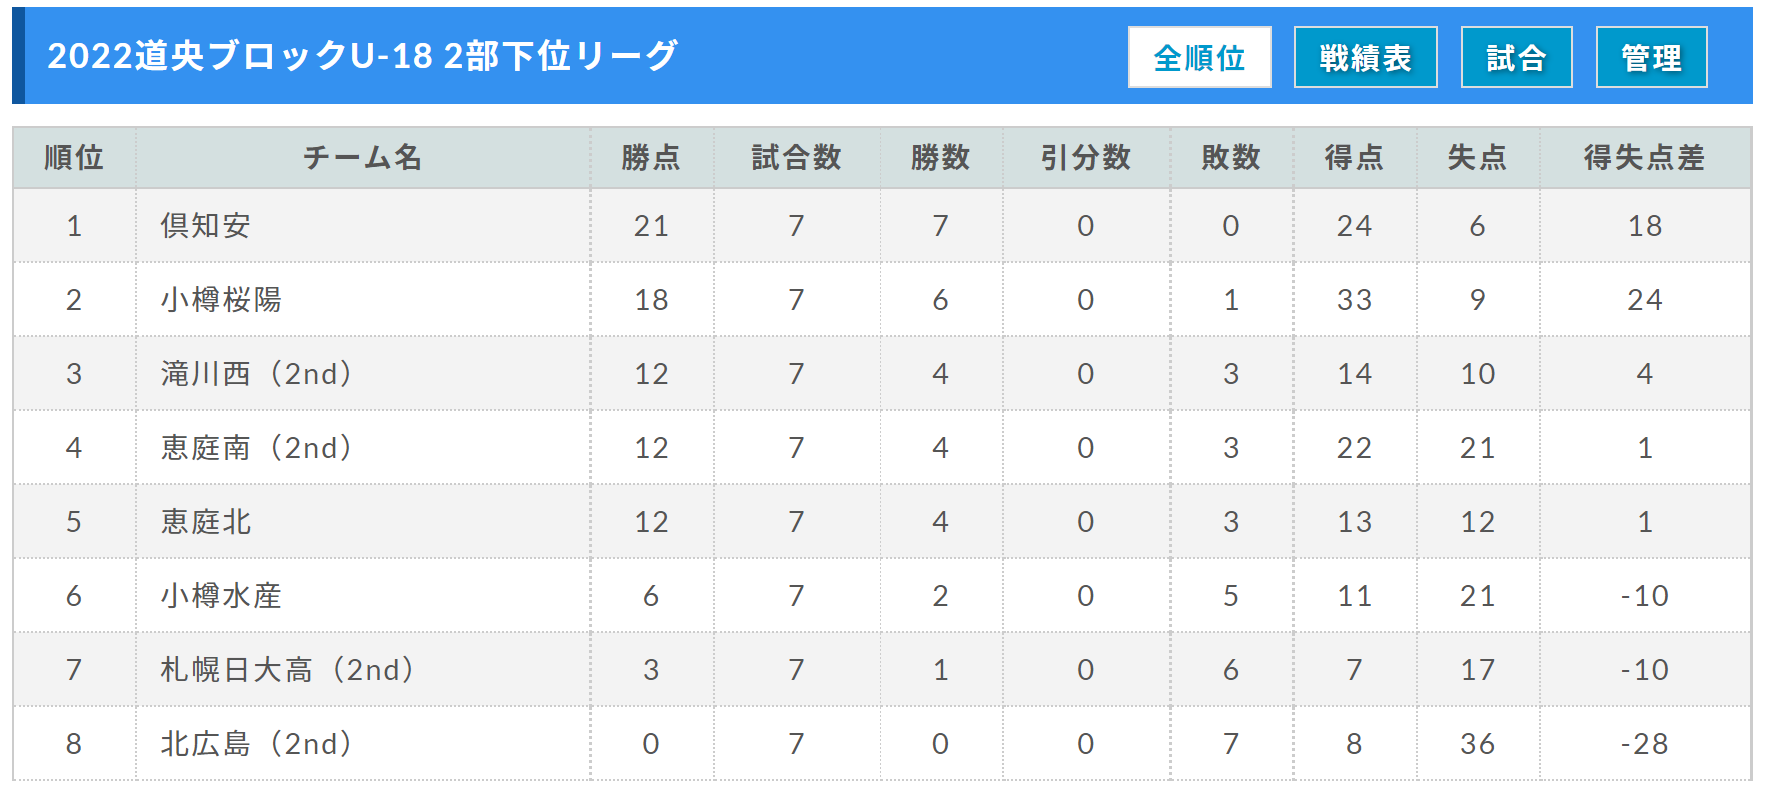Open the 全順位 tab

point(1199,57)
